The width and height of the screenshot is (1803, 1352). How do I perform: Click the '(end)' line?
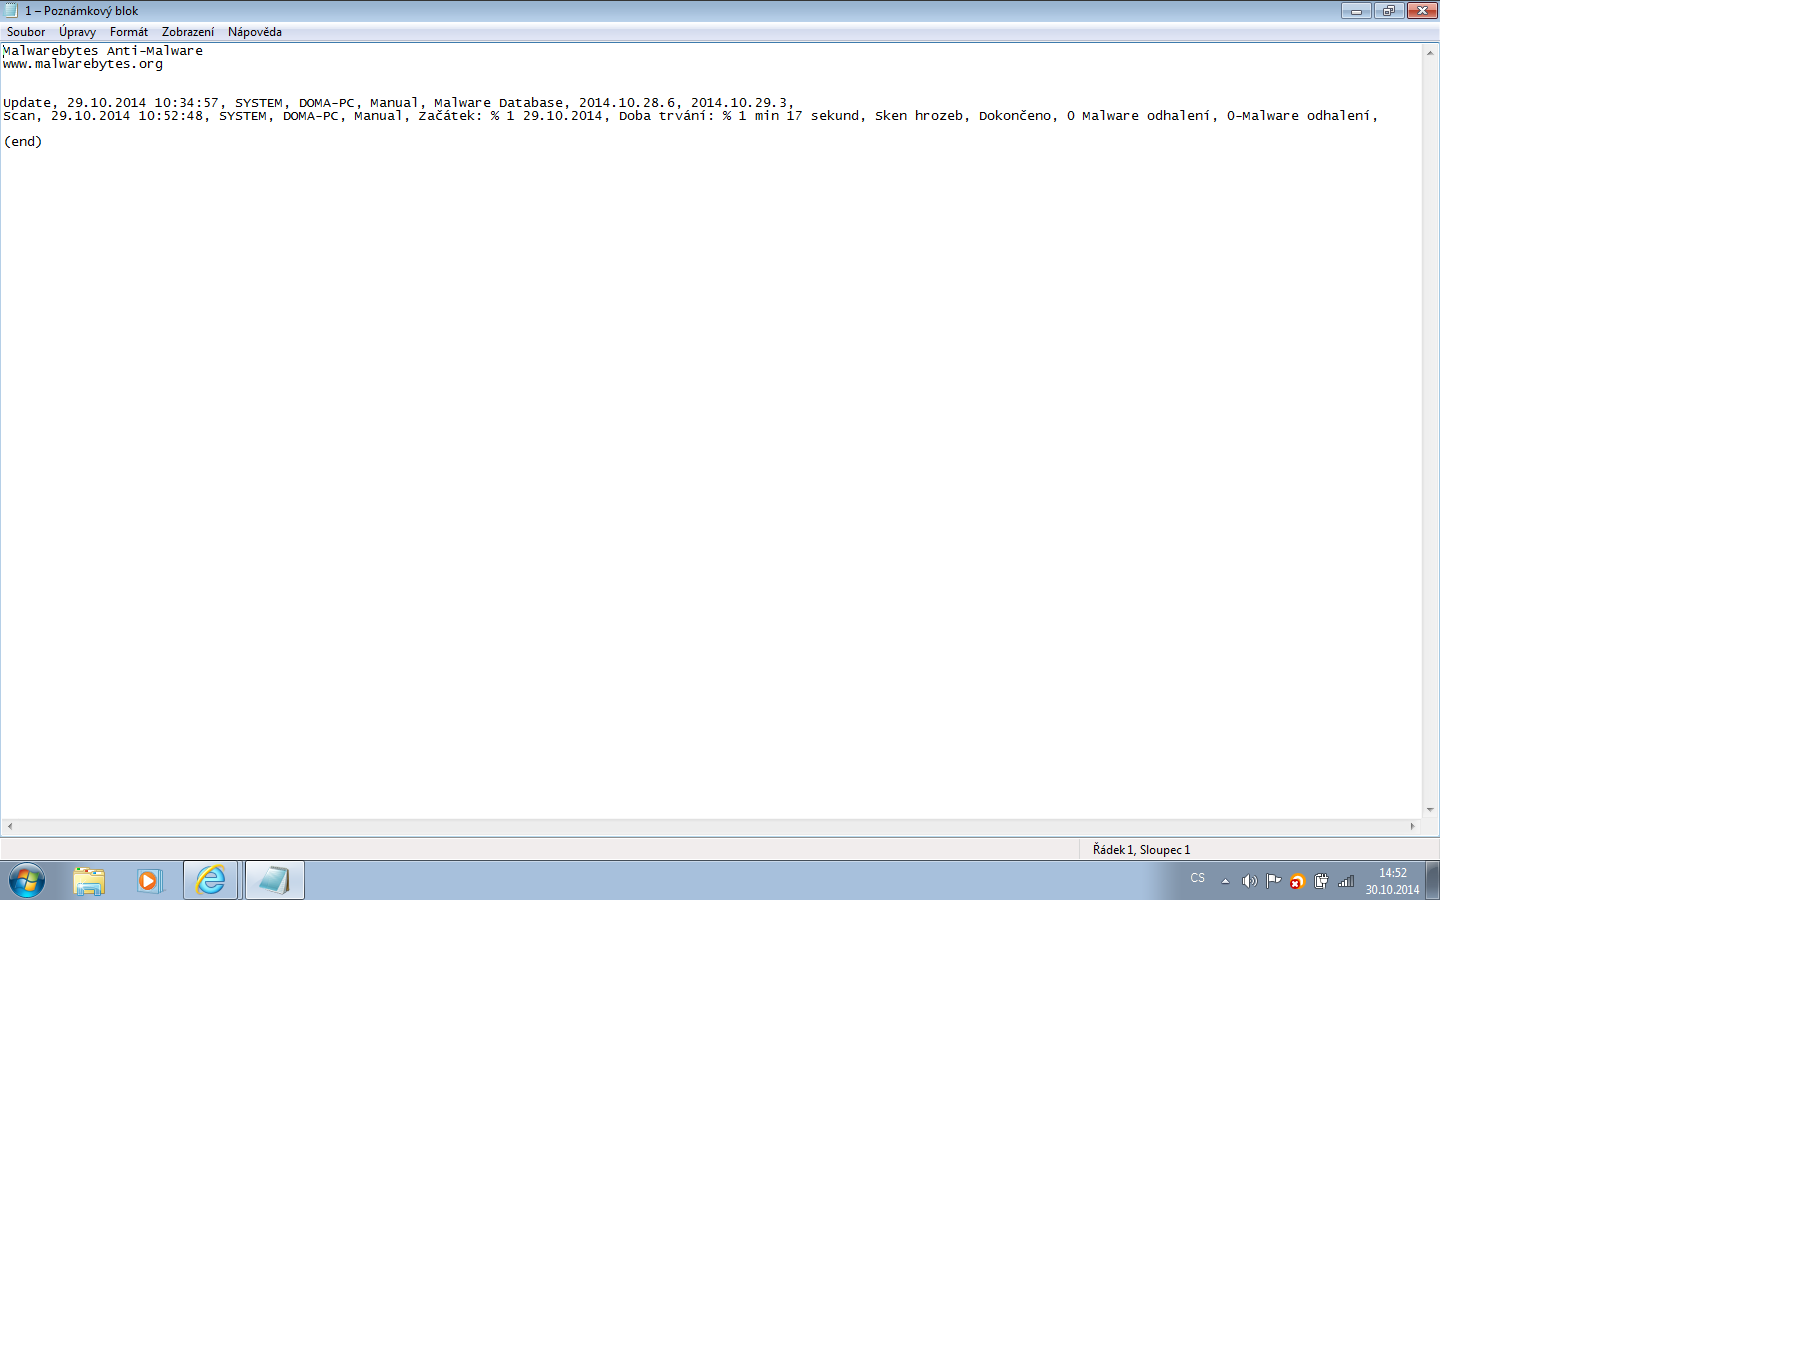click(23, 142)
